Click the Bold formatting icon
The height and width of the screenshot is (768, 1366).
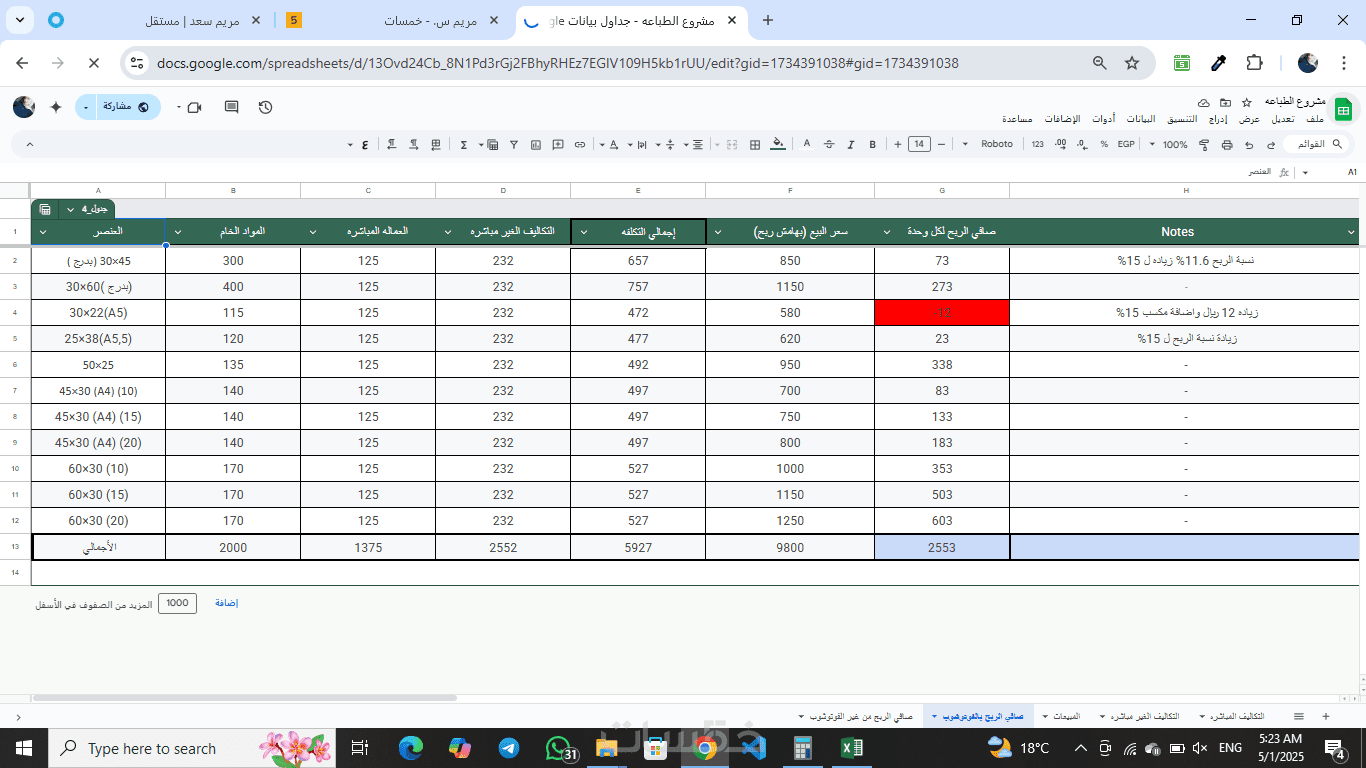pos(872,145)
